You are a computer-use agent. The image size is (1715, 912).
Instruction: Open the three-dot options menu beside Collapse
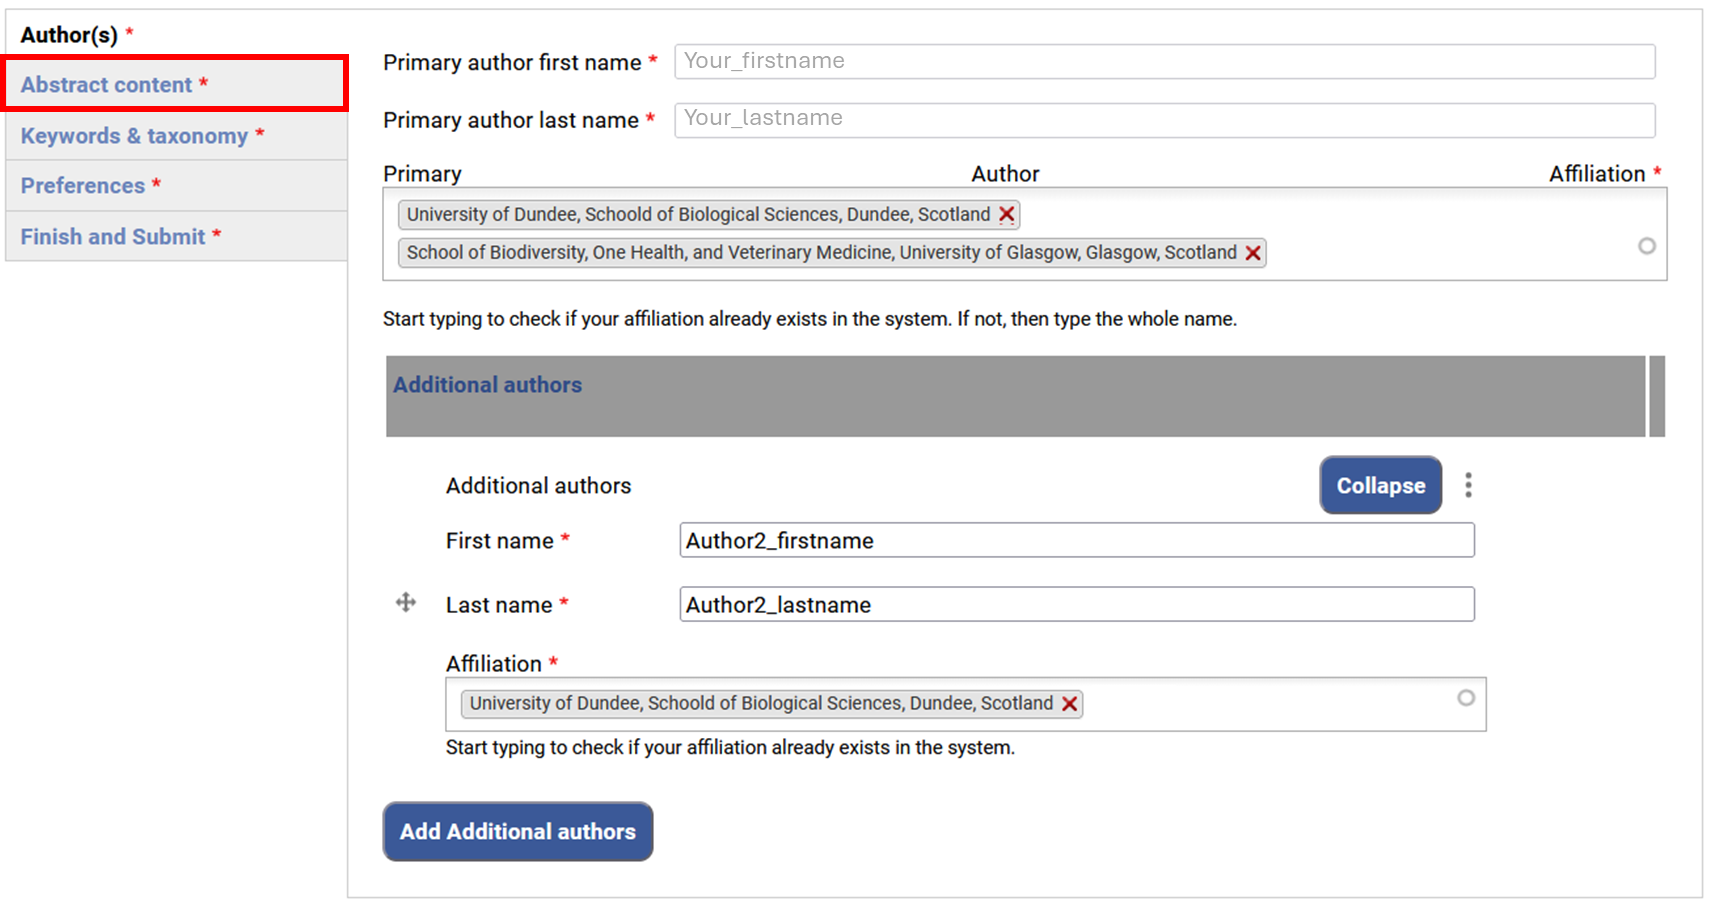tap(1468, 486)
